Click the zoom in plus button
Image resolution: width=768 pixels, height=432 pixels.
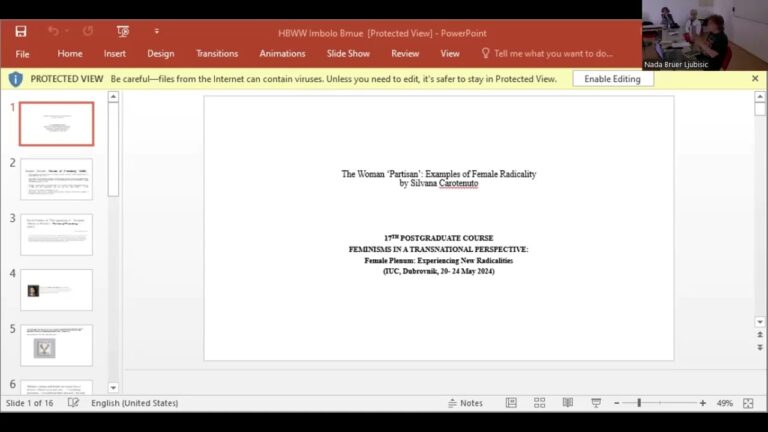702,403
